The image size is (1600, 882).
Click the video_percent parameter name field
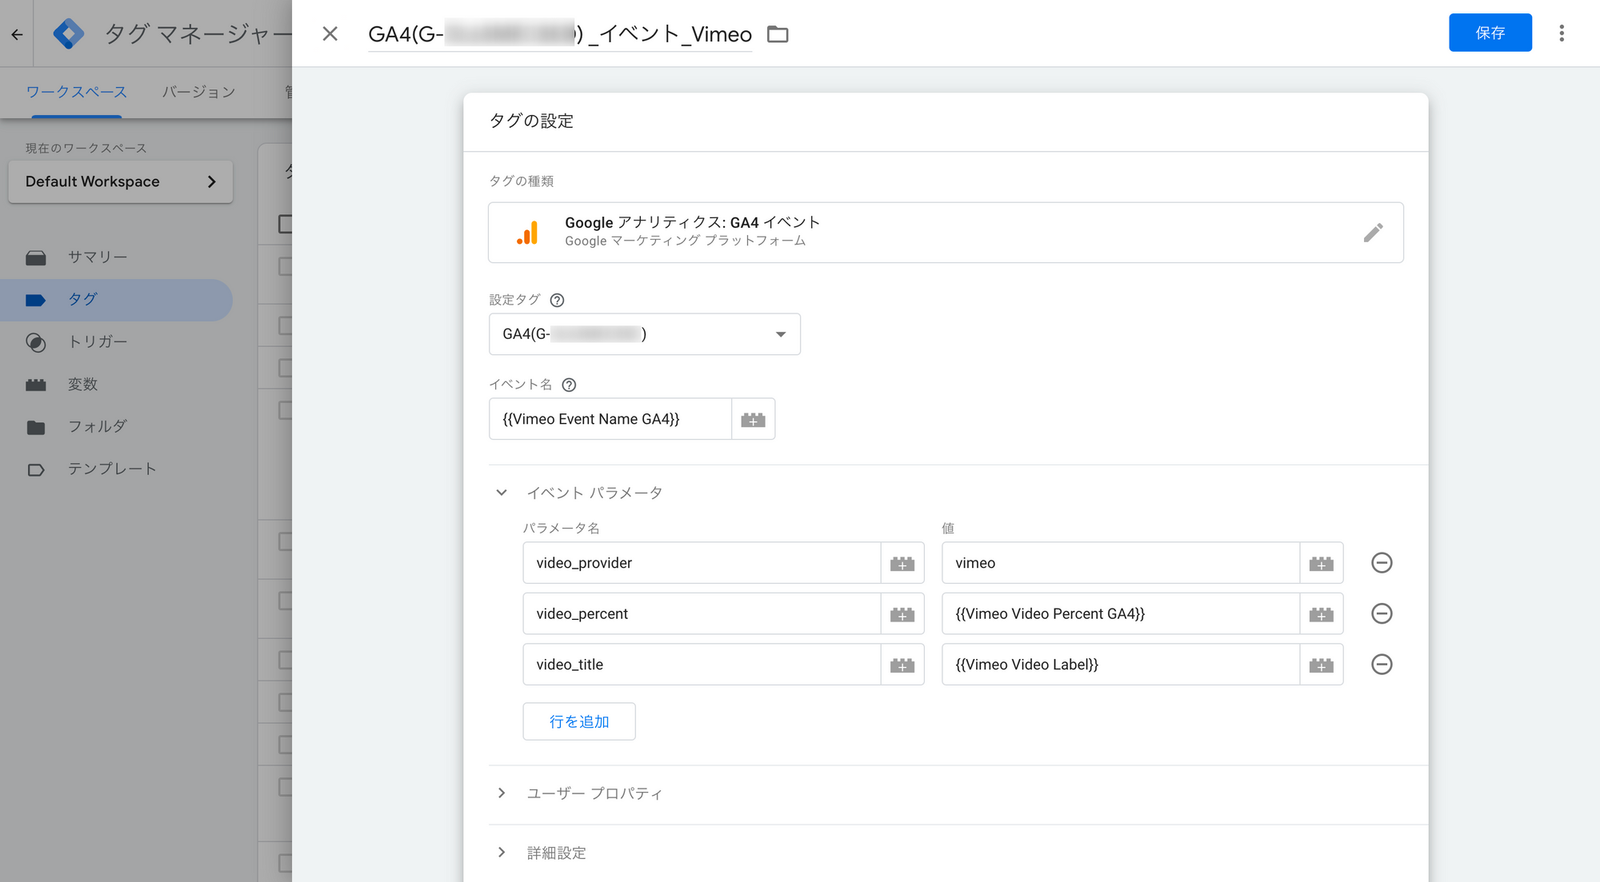(x=701, y=614)
